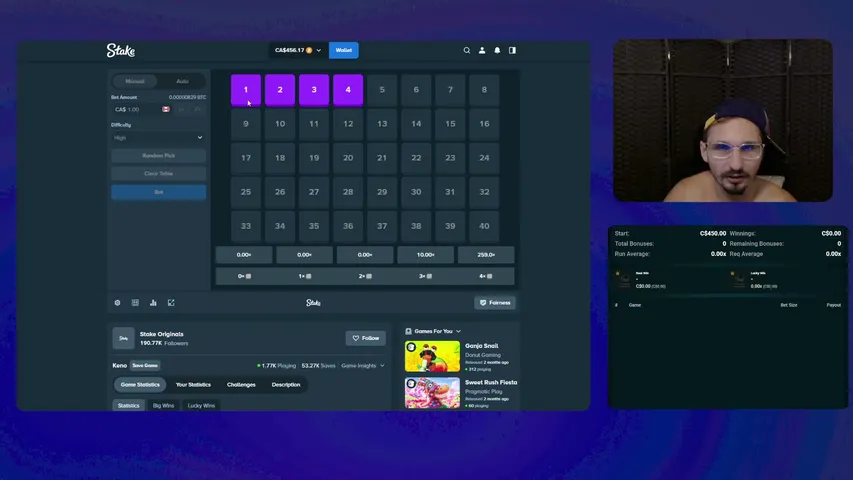
Task: Switch to Auto betting tab
Action: tap(182, 81)
